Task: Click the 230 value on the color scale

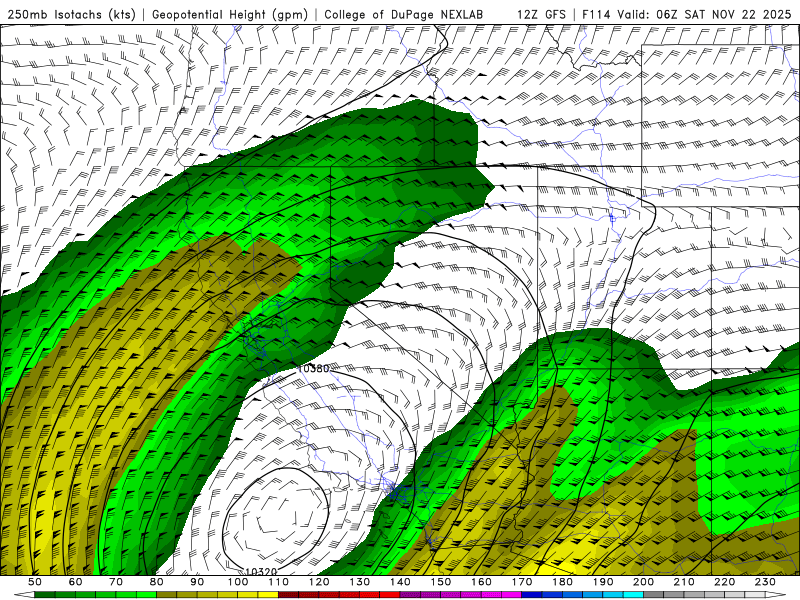Action: point(765,582)
